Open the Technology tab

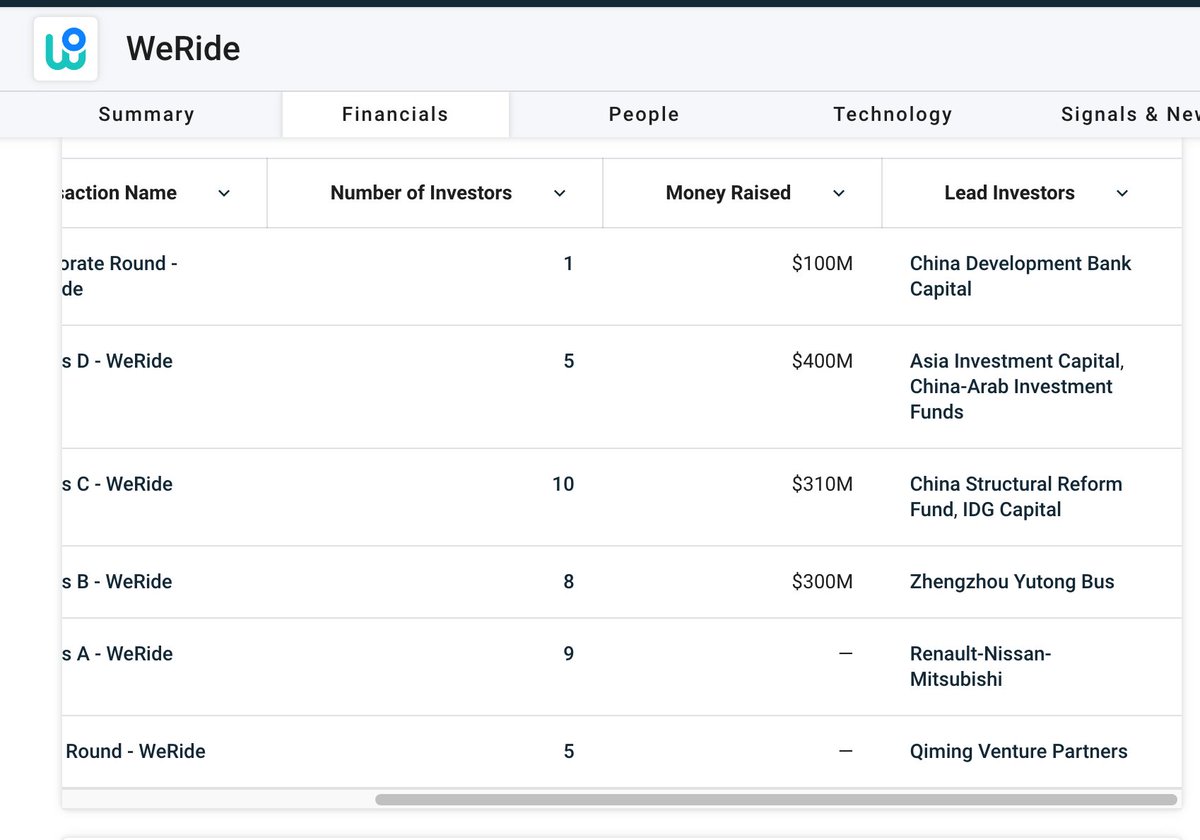click(x=892, y=115)
